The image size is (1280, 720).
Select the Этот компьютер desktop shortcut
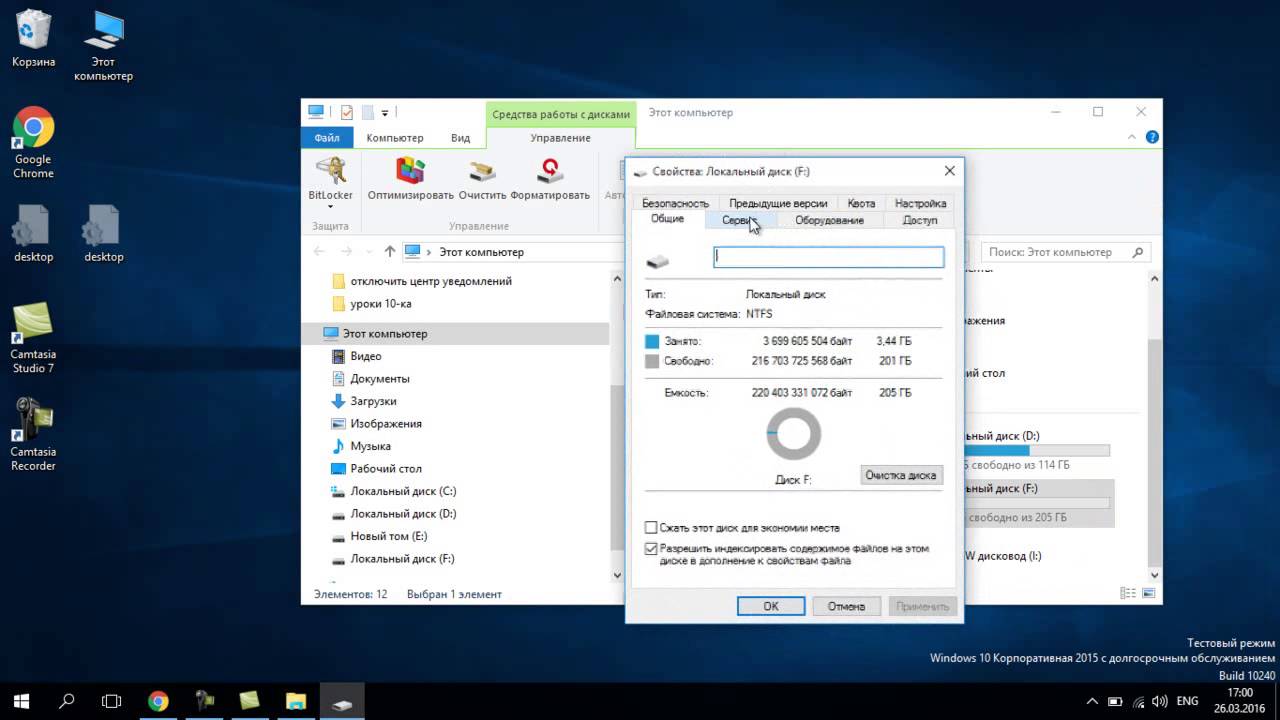[x=103, y=47]
